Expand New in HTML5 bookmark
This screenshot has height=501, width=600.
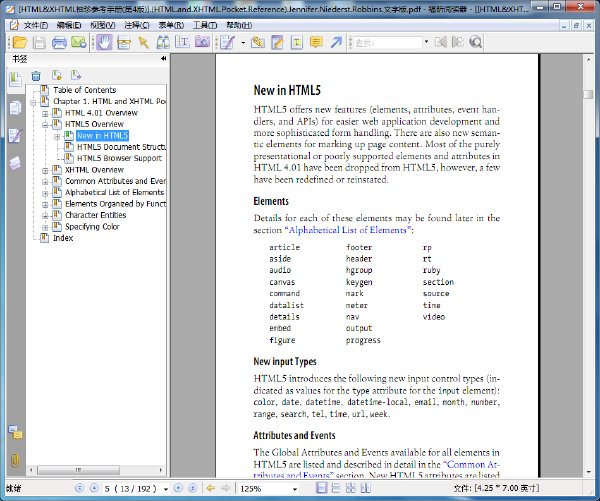[57, 136]
